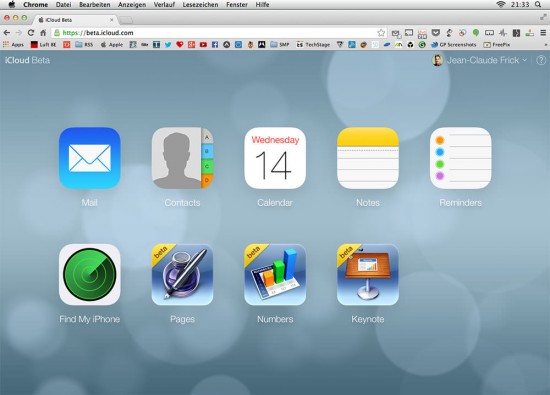Click the browser forward arrow
Viewport: 550px width, 395px height.
pyautogui.click(x=19, y=33)
